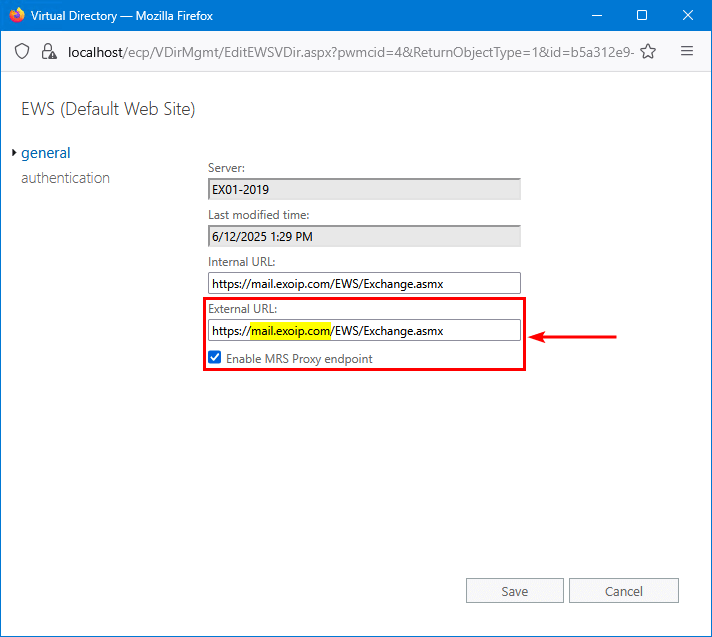Click into the Internal URL field
The image size is (712, 637).
point(364,283)
